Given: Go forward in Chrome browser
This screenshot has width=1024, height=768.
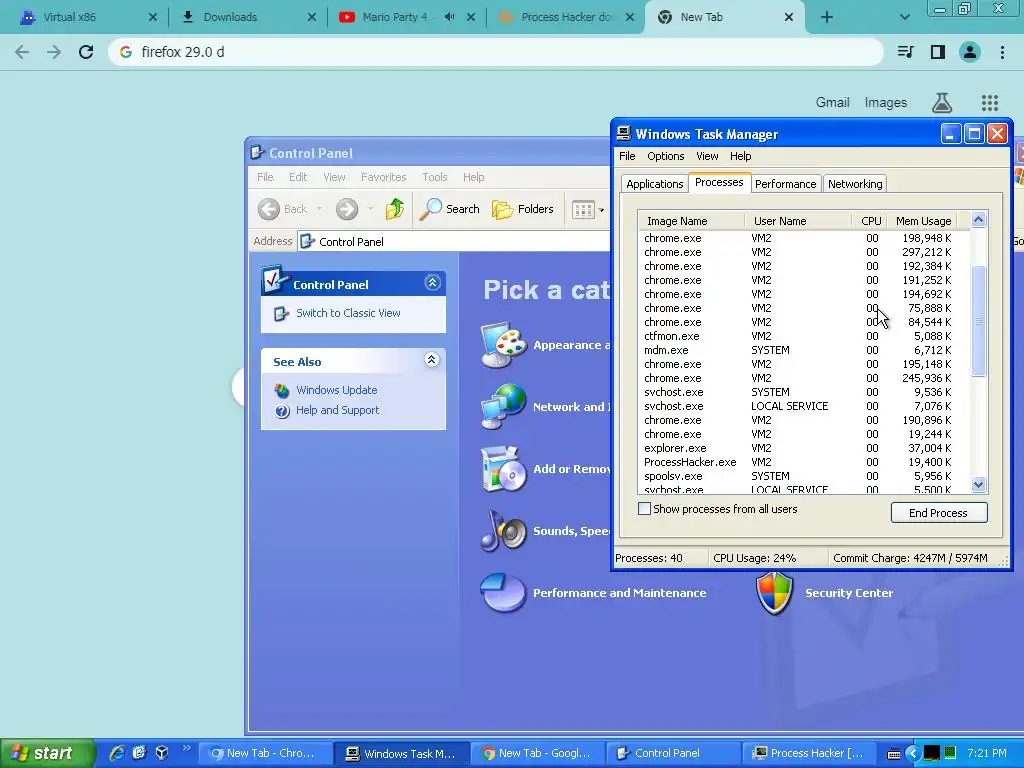Looking at the screenshot, I should coord(54,52).
